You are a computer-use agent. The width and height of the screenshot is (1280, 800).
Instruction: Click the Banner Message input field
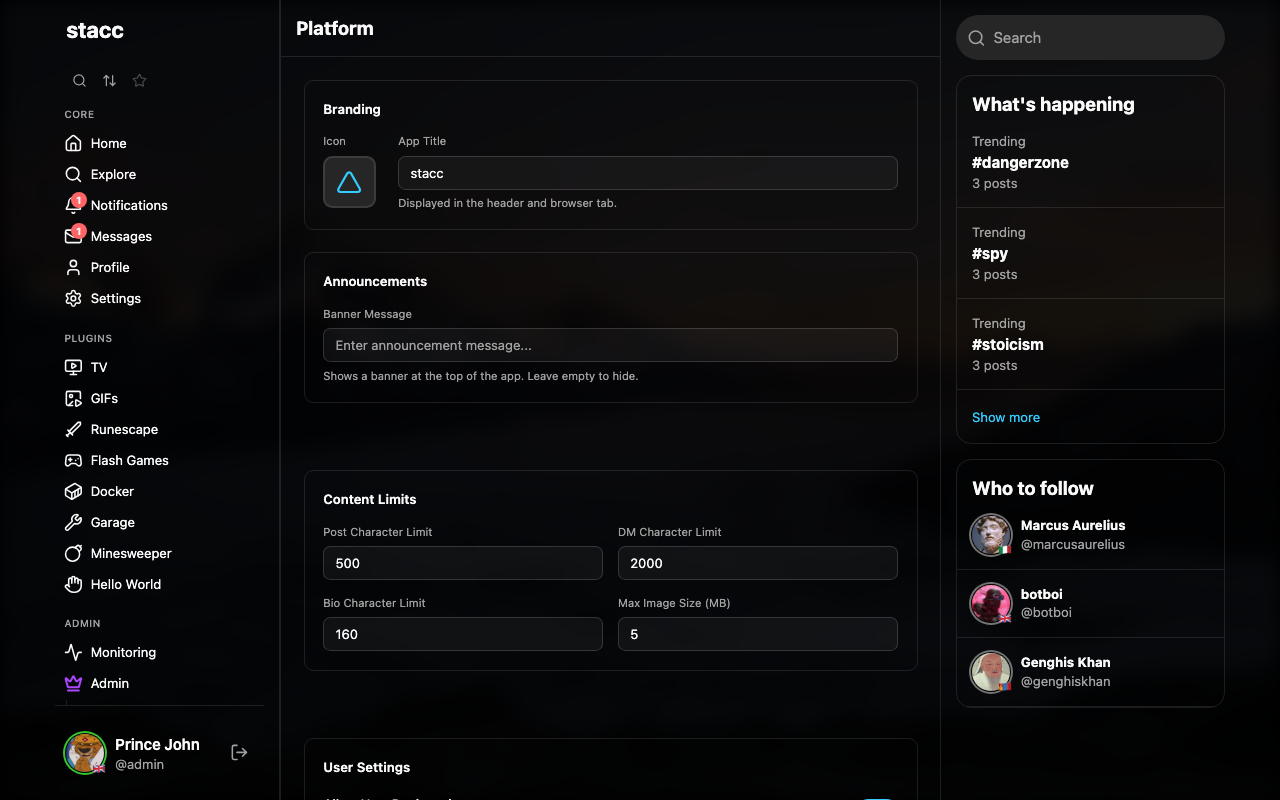coord(610,345)
